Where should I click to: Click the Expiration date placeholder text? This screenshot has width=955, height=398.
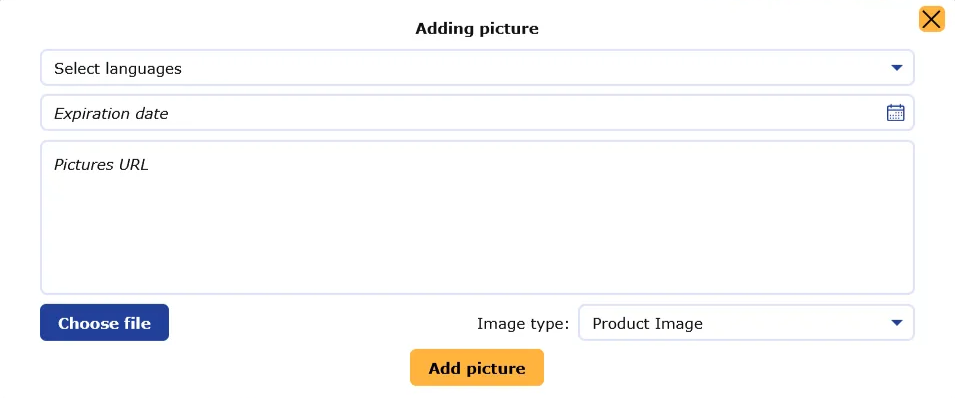tap(111, 114)
